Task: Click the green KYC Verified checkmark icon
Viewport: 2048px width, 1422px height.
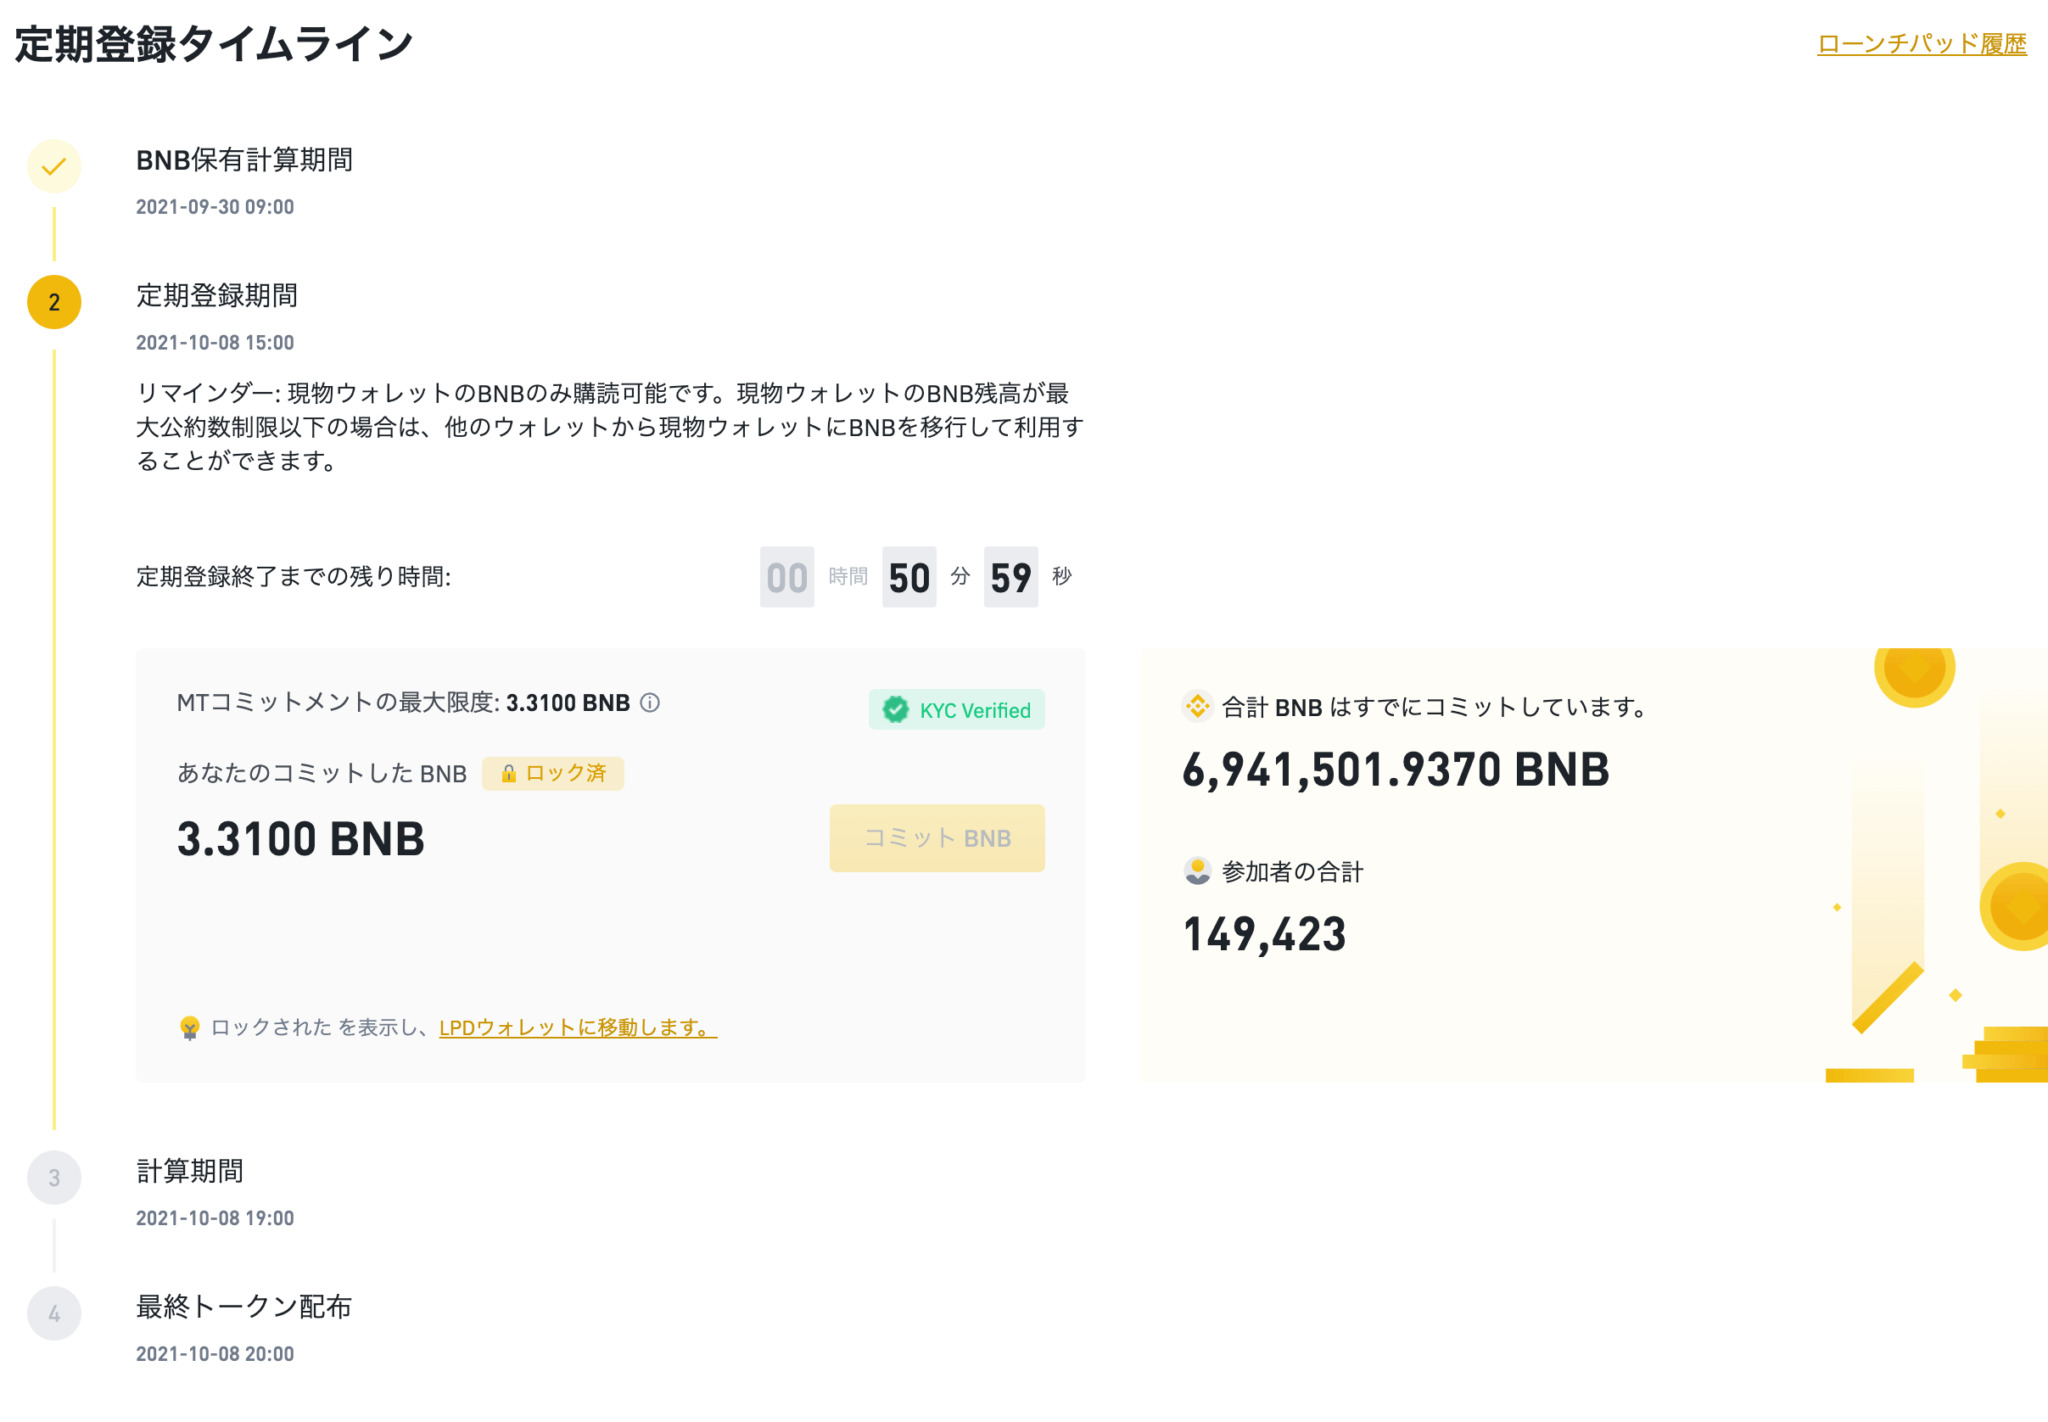Action: 895,710
